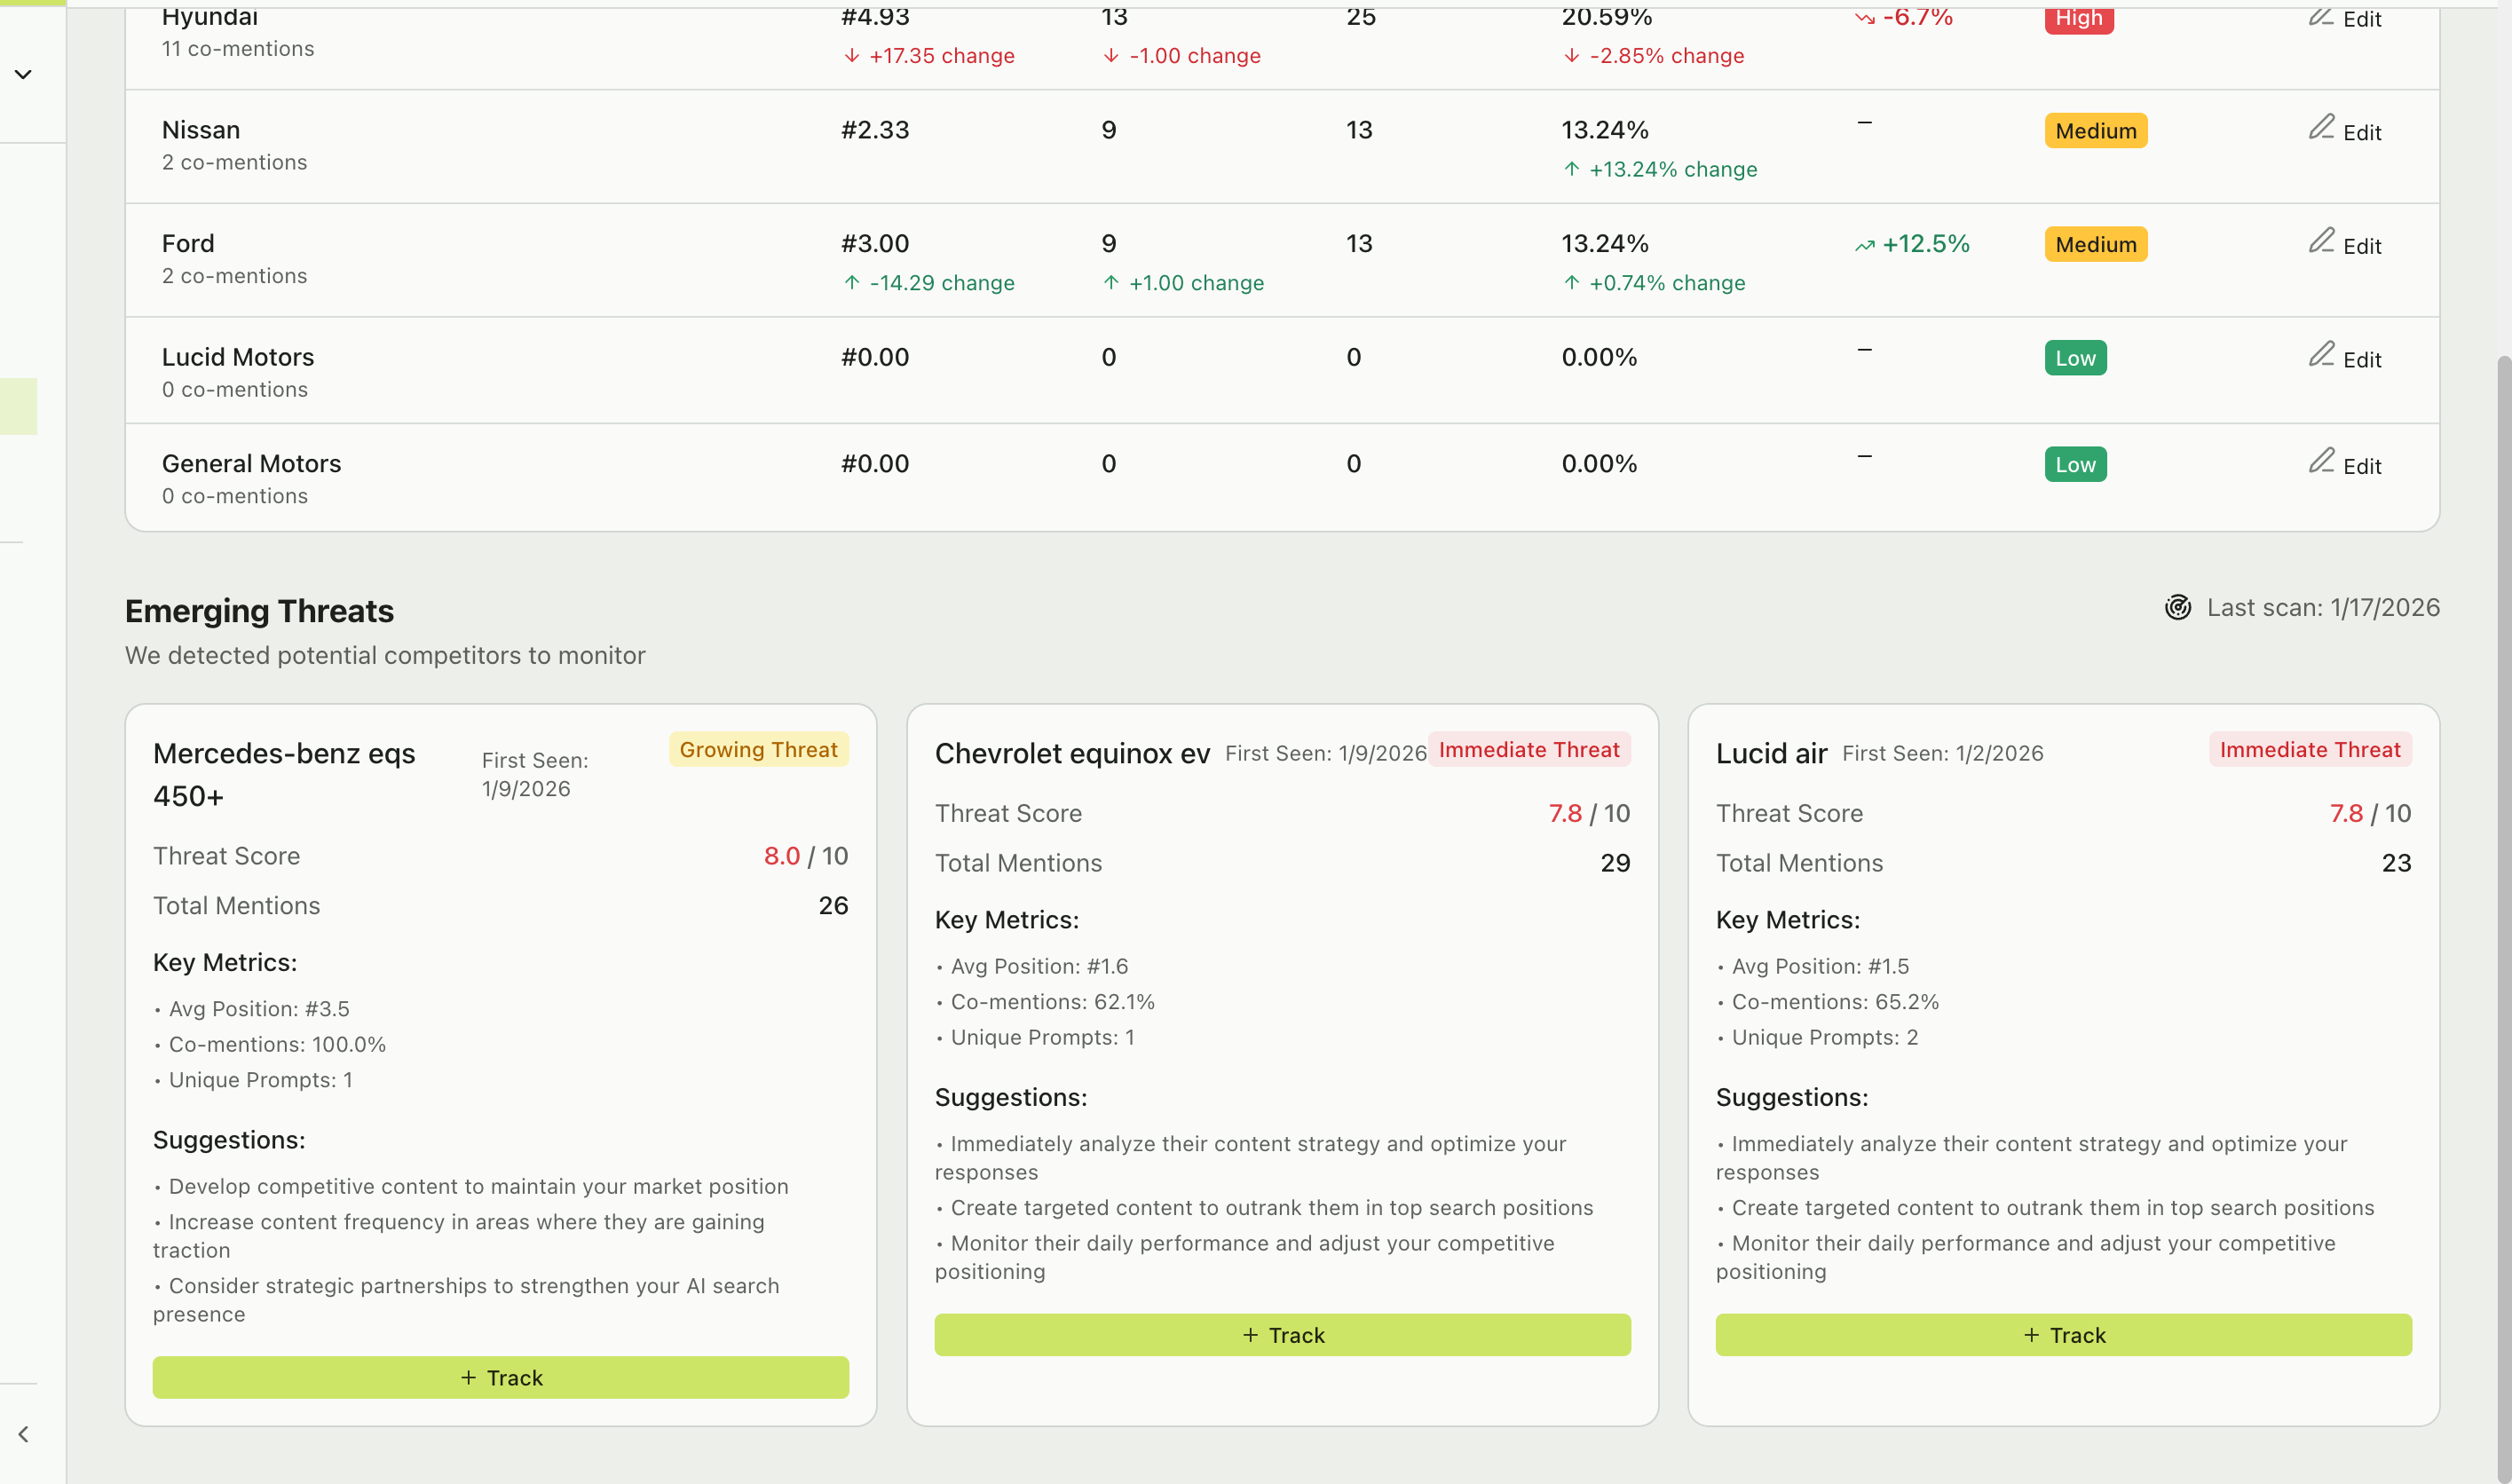Collapse the sidebar using the left chevron
This screenshot has height=1484, width=2512.
point(22,1434)
